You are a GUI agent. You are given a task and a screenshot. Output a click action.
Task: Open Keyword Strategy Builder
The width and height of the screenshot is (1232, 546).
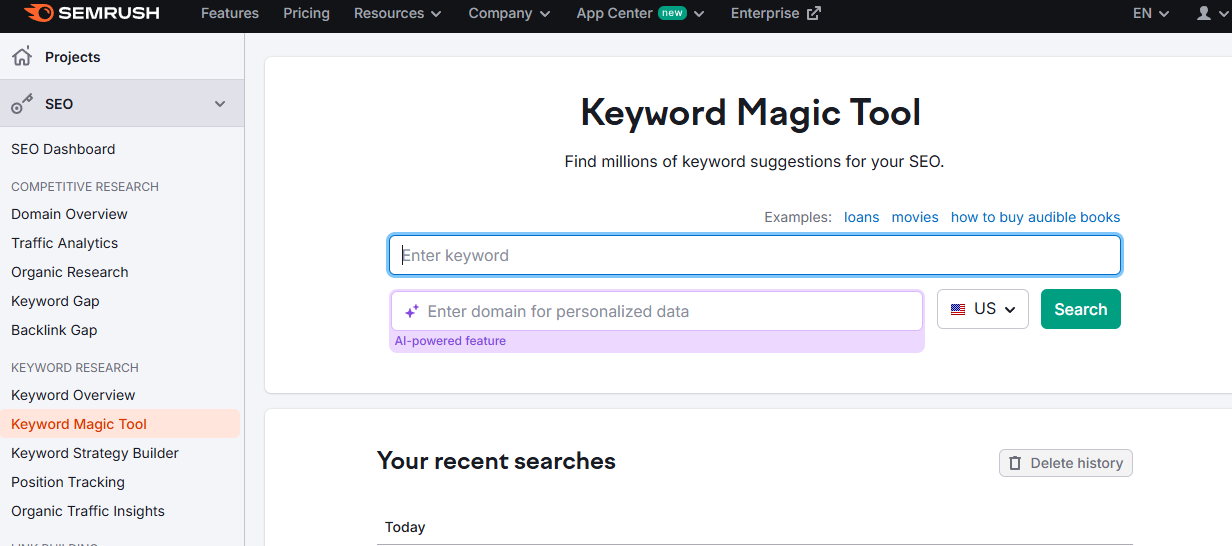coord(95,453)
